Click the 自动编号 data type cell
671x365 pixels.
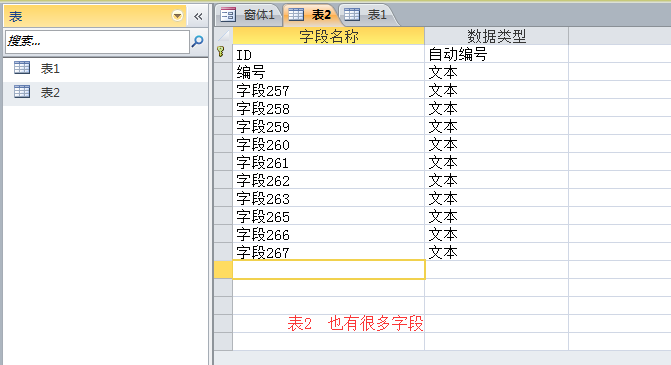pyautogui.click(x=496, y=54)
